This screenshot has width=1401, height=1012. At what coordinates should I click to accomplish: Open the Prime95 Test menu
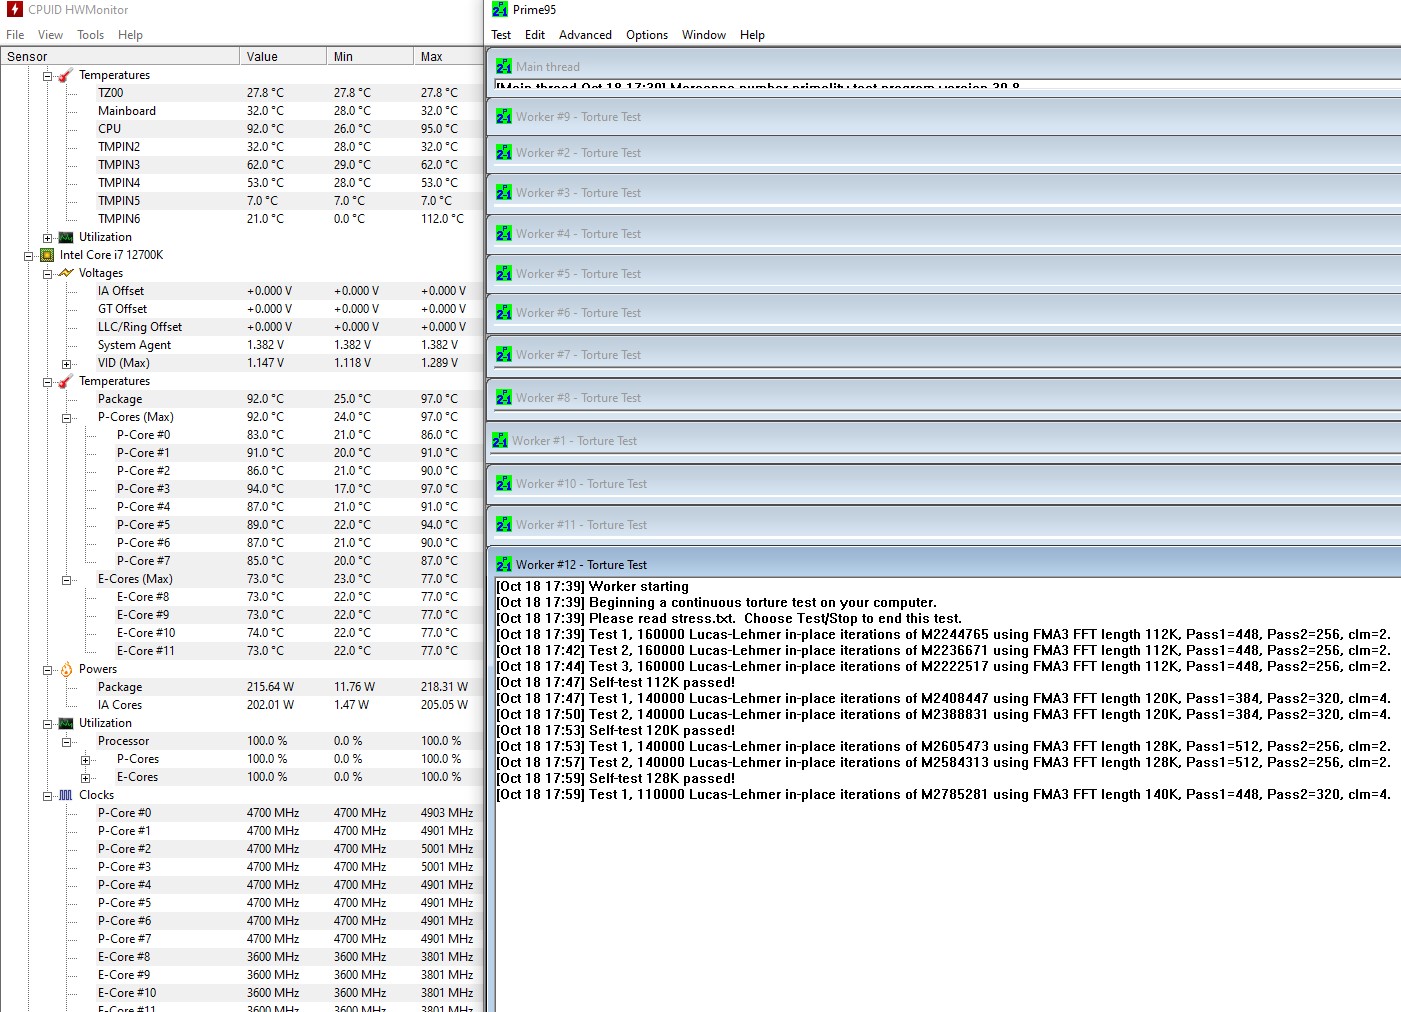(x=501, y=35)
